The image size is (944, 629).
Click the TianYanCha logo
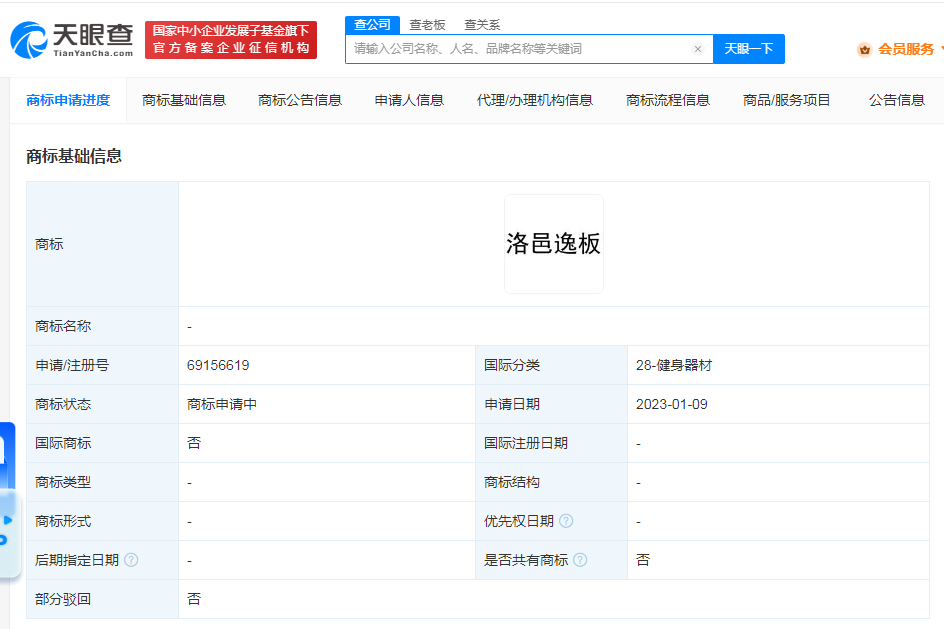tap(72, 40)
